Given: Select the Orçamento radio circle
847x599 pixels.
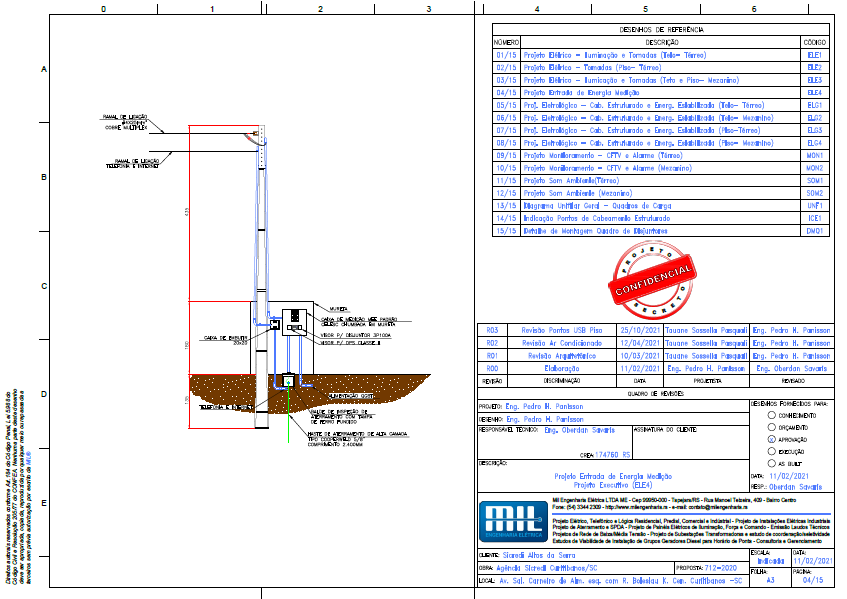Looking at the screenshot, I should tap(771, 427).
